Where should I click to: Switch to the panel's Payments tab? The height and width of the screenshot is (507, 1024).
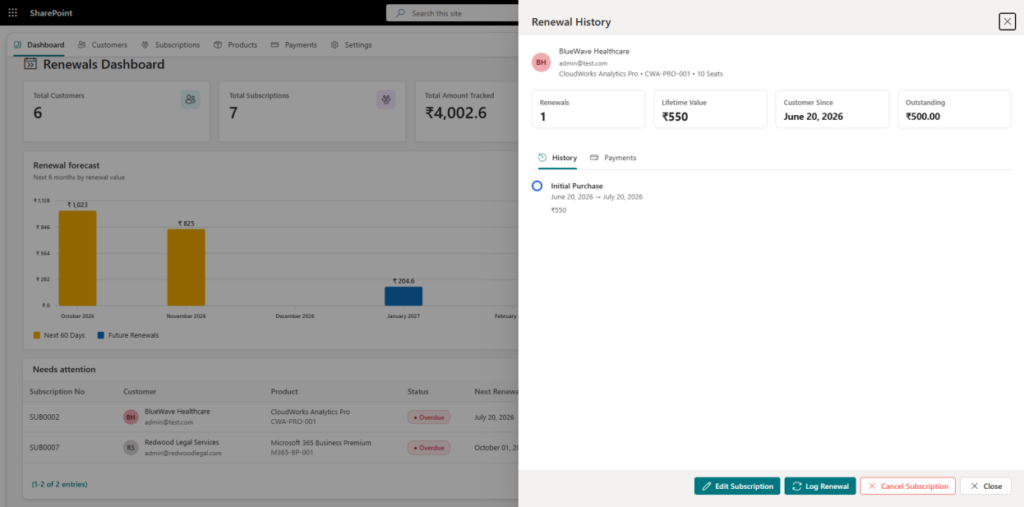[613, 157]
